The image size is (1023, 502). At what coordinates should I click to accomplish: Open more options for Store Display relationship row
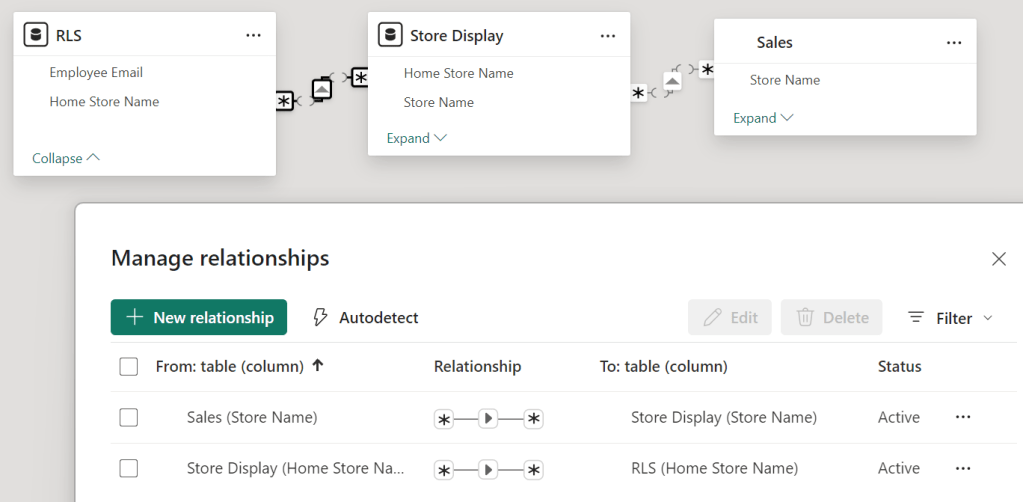963,468
